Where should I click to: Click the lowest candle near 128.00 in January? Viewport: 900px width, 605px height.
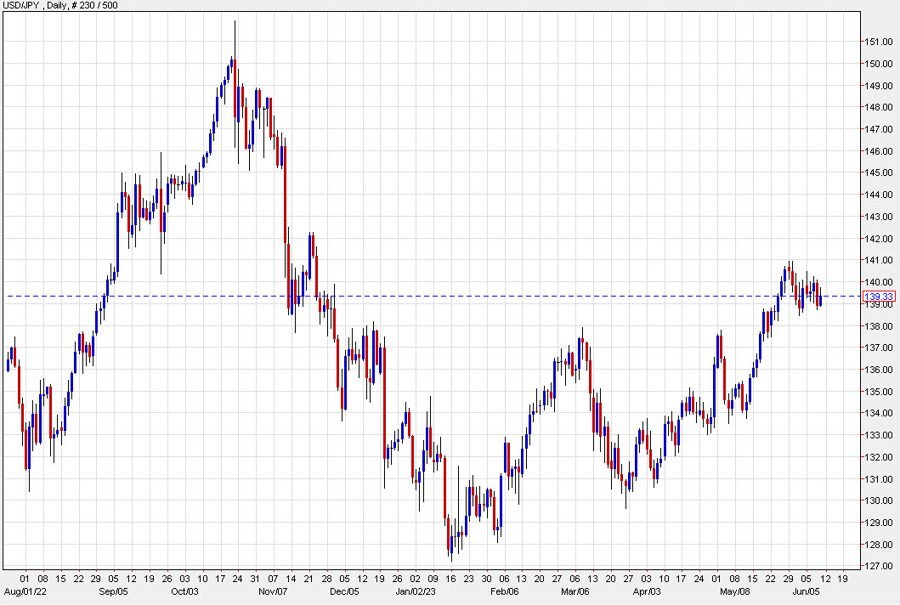tap(451, 552)
